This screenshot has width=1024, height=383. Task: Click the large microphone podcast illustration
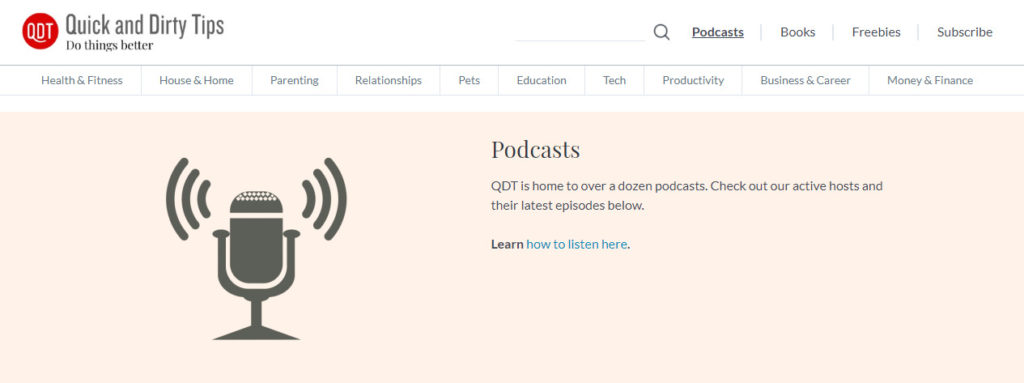256,248
